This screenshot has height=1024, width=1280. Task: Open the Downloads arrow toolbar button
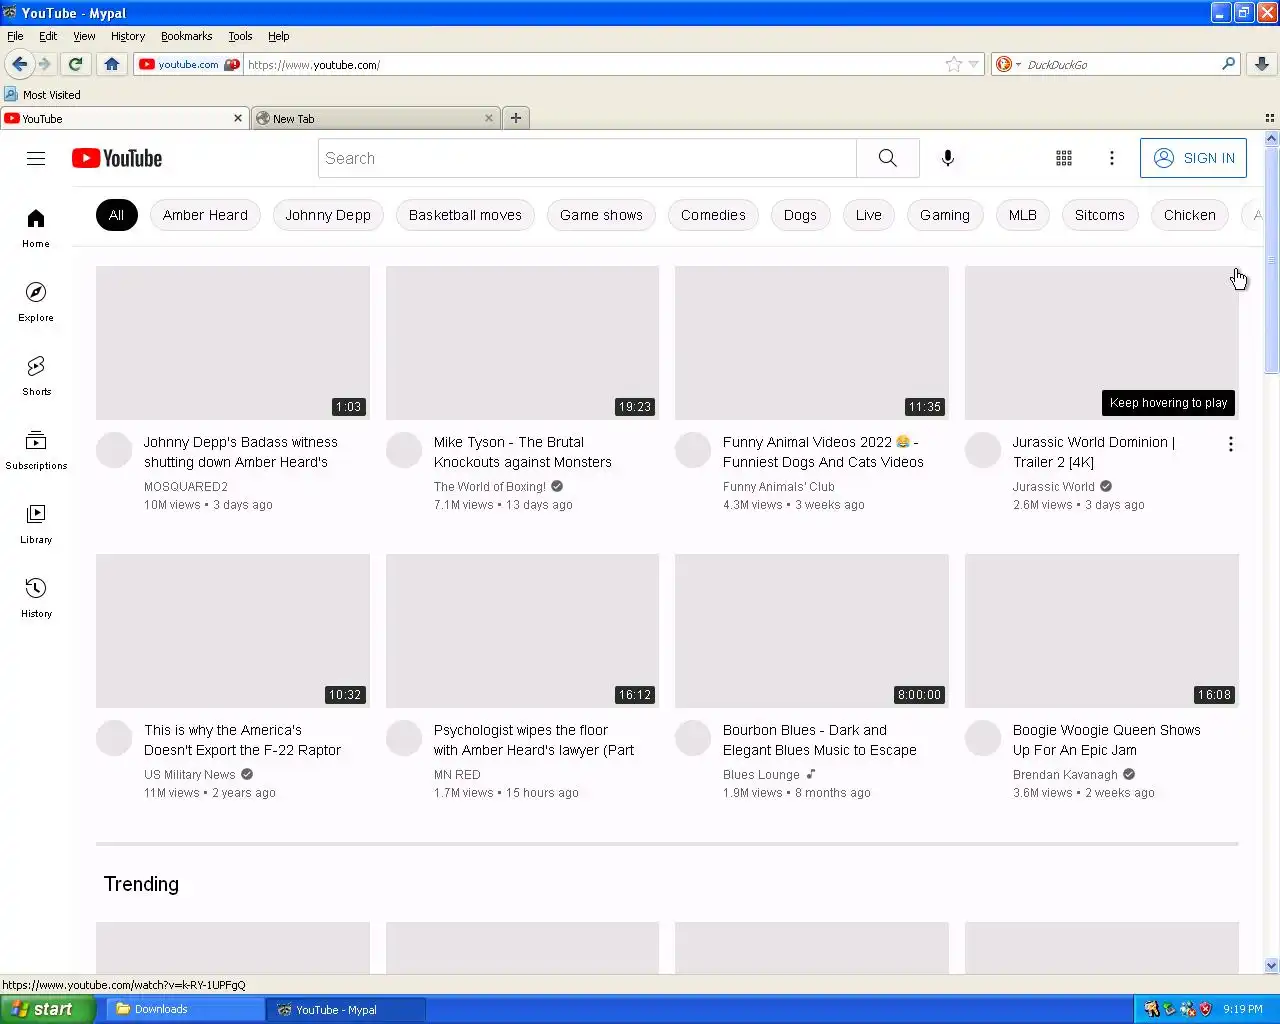pos(1262,64)
